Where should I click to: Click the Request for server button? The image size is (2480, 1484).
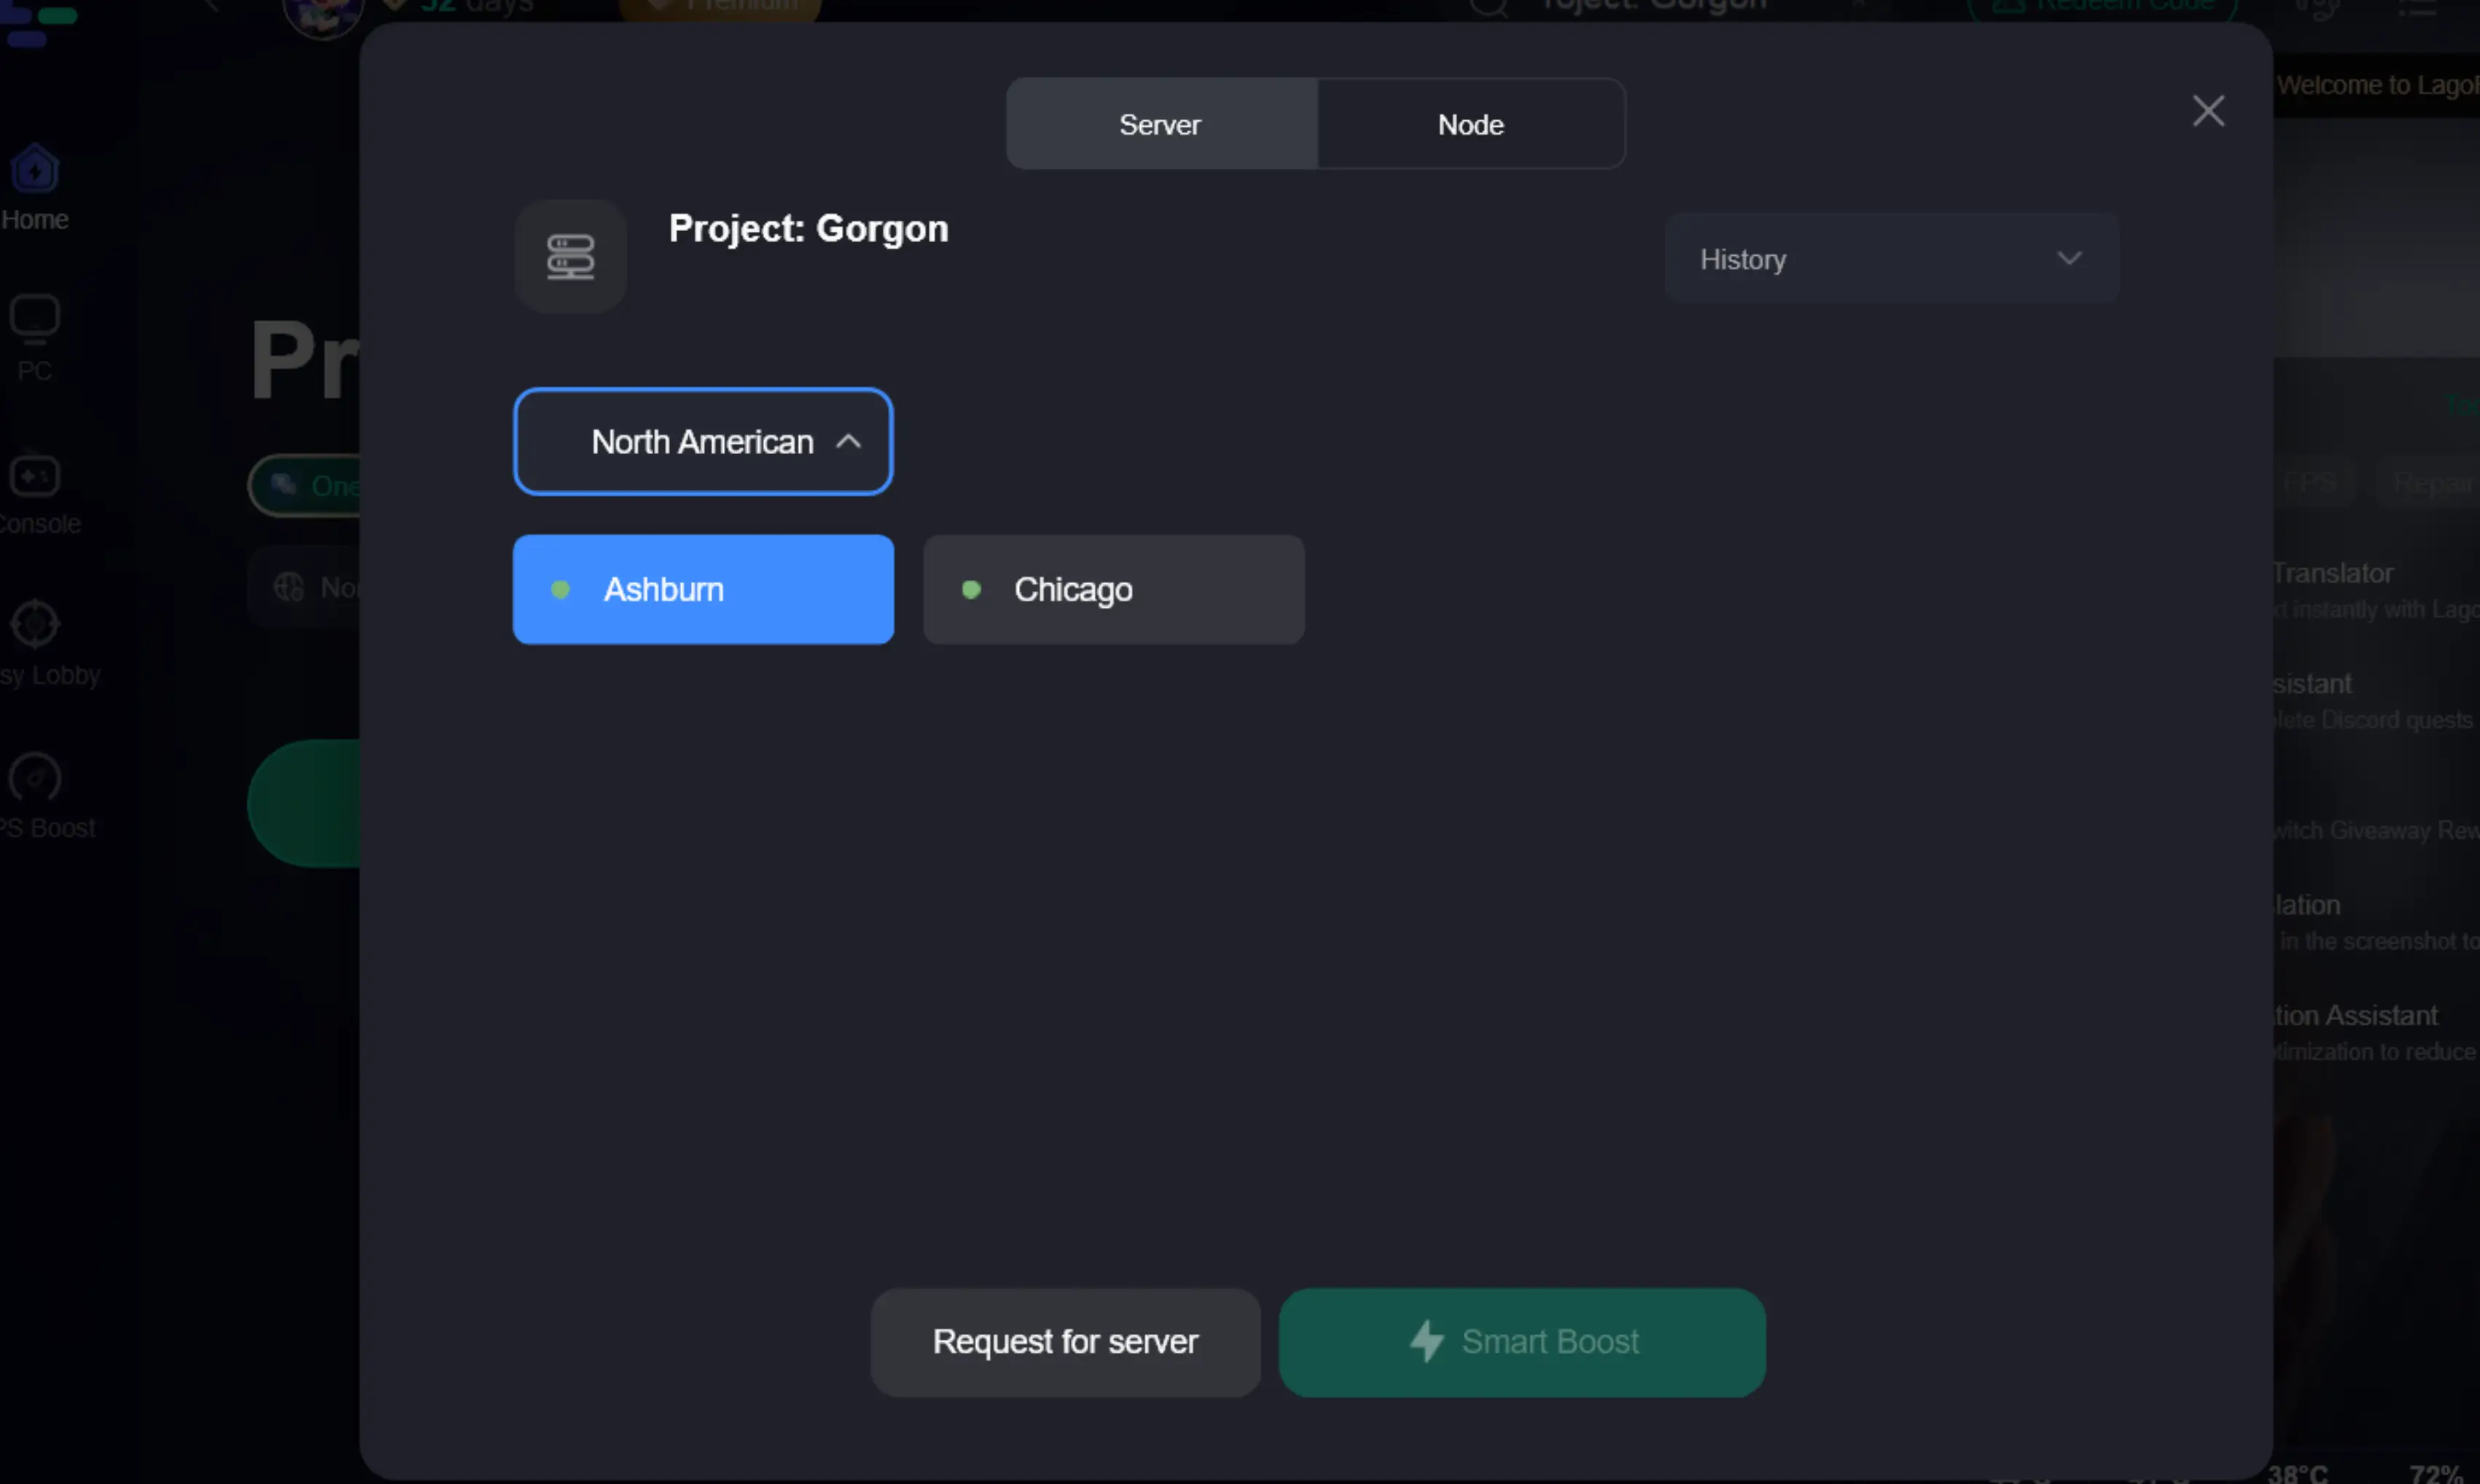(1065, 1342)
